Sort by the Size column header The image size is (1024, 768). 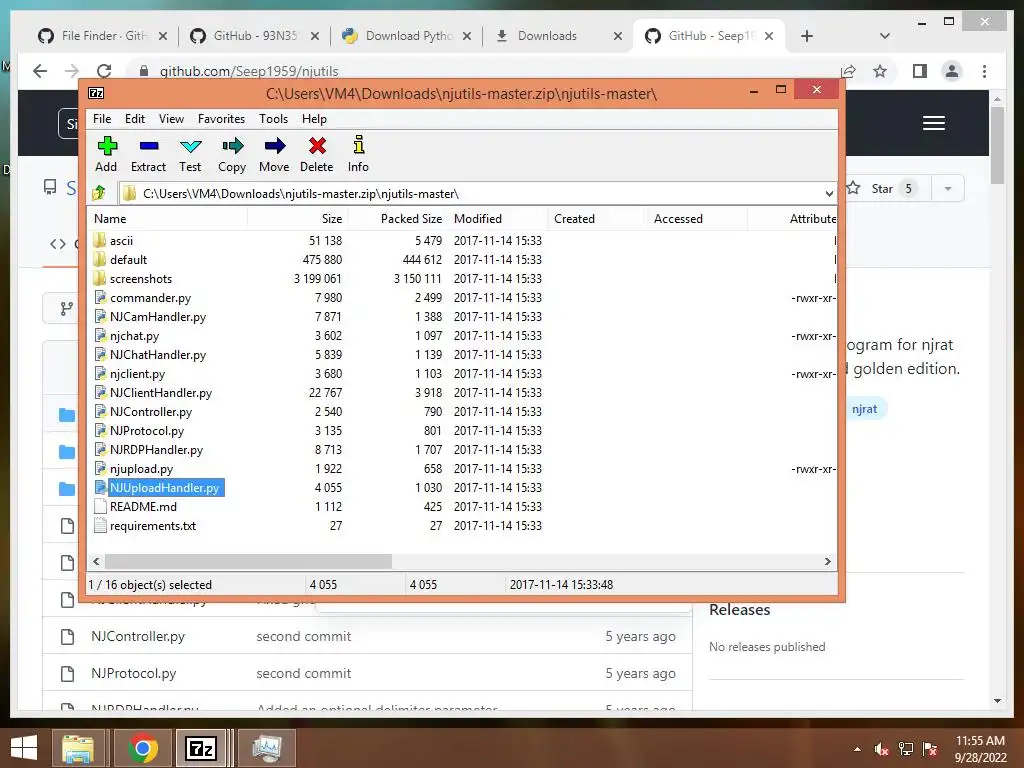297,219
